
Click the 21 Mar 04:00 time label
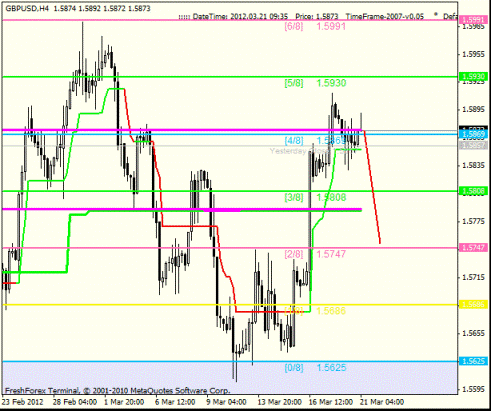pos(382,402)
